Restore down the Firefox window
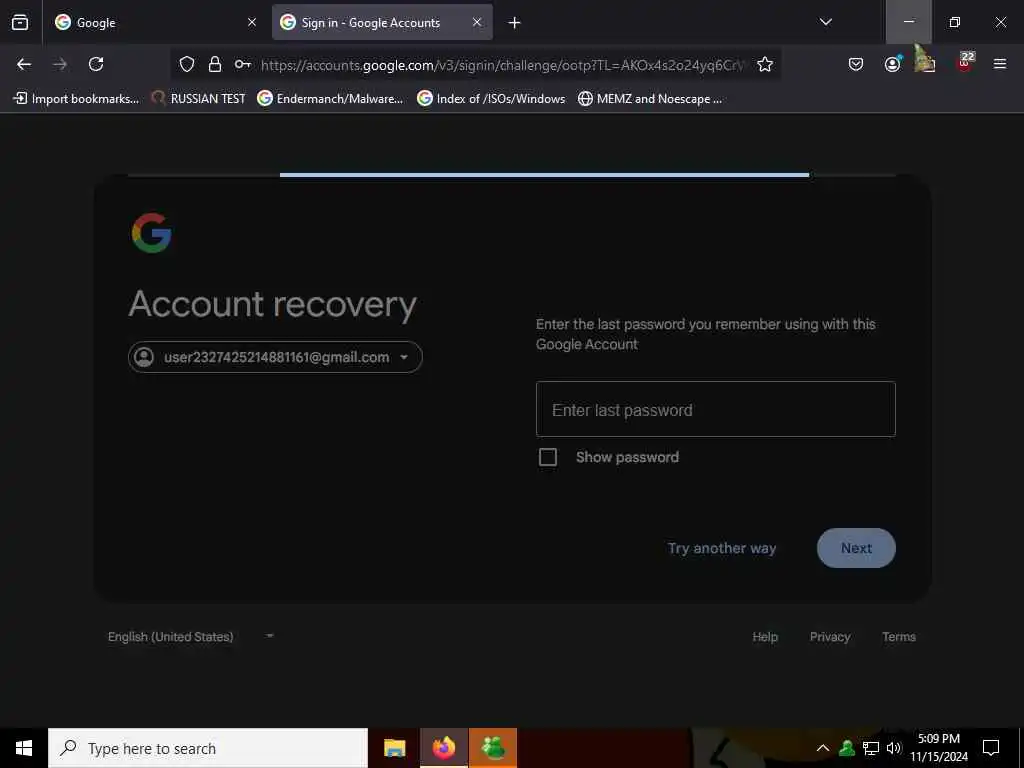 955,22
